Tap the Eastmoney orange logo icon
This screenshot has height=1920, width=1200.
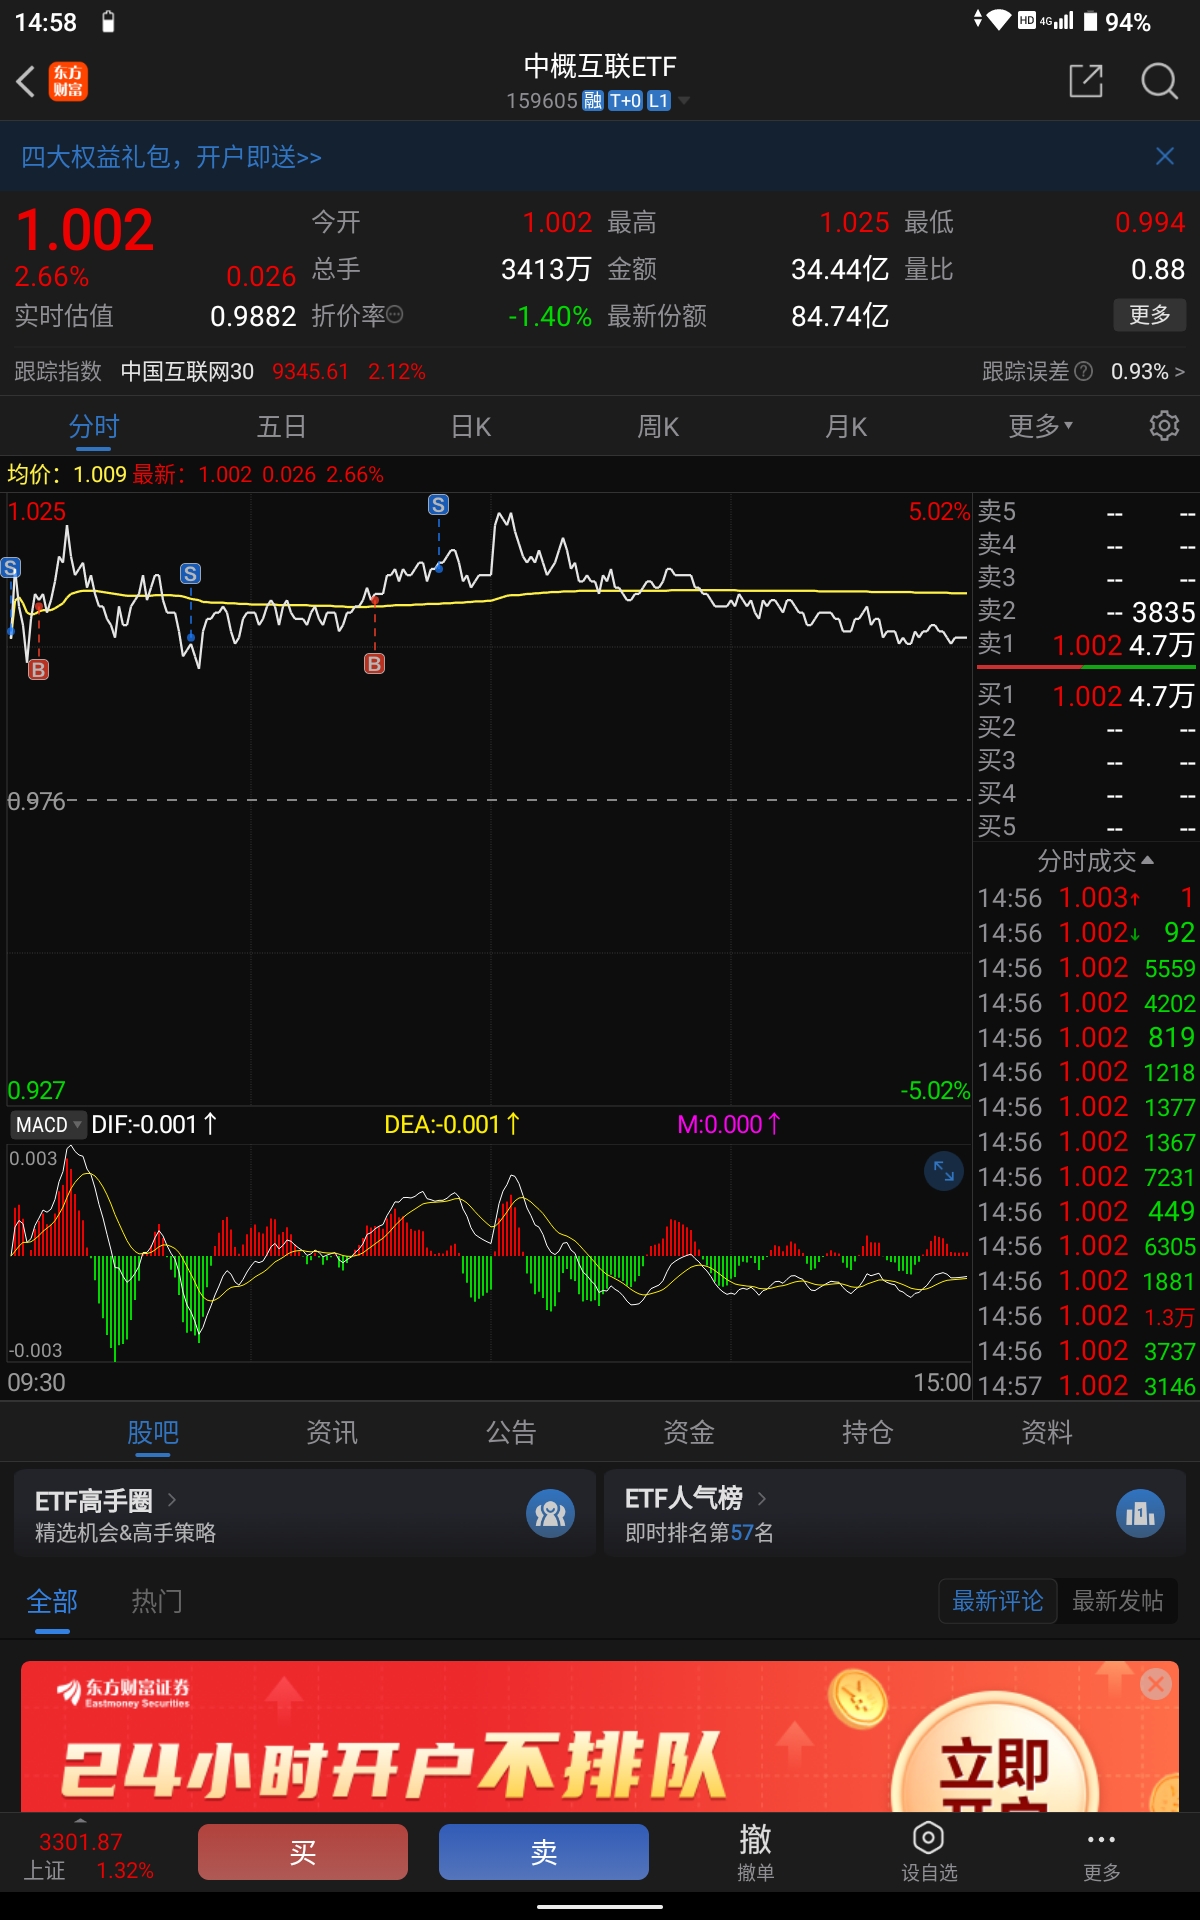click(x=69, y=81)
